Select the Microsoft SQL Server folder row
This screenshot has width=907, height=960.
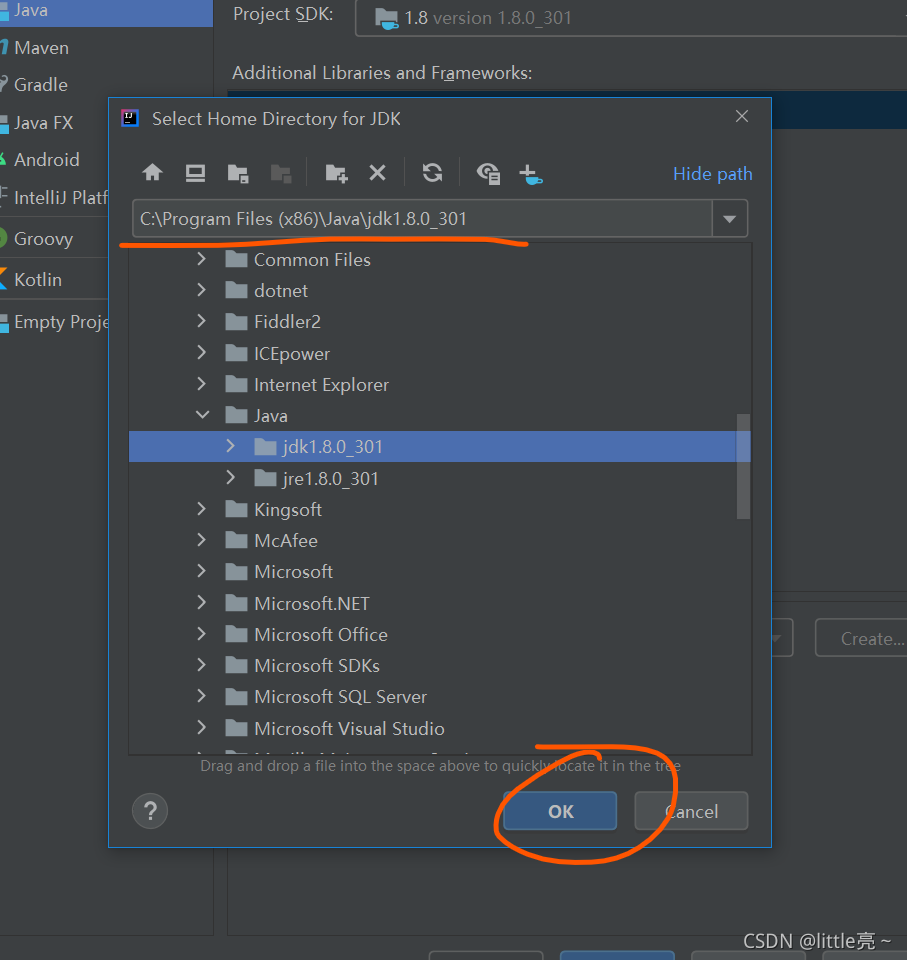(439, 697)
